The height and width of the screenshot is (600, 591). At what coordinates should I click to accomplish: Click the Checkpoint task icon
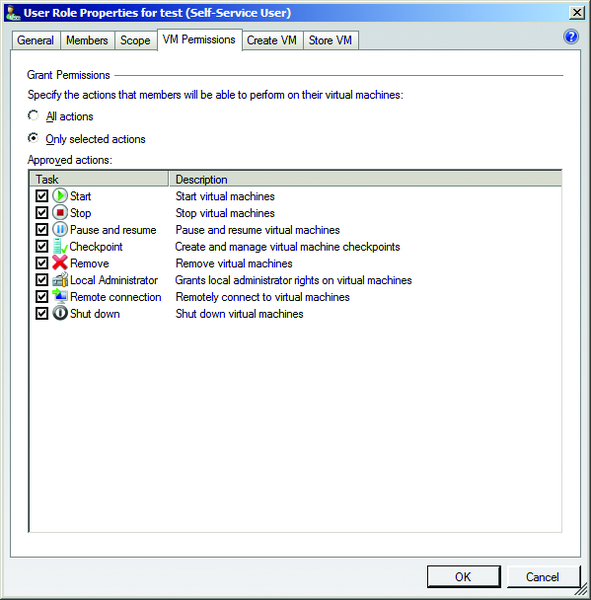pyautogui.click(x=60, y=246)
